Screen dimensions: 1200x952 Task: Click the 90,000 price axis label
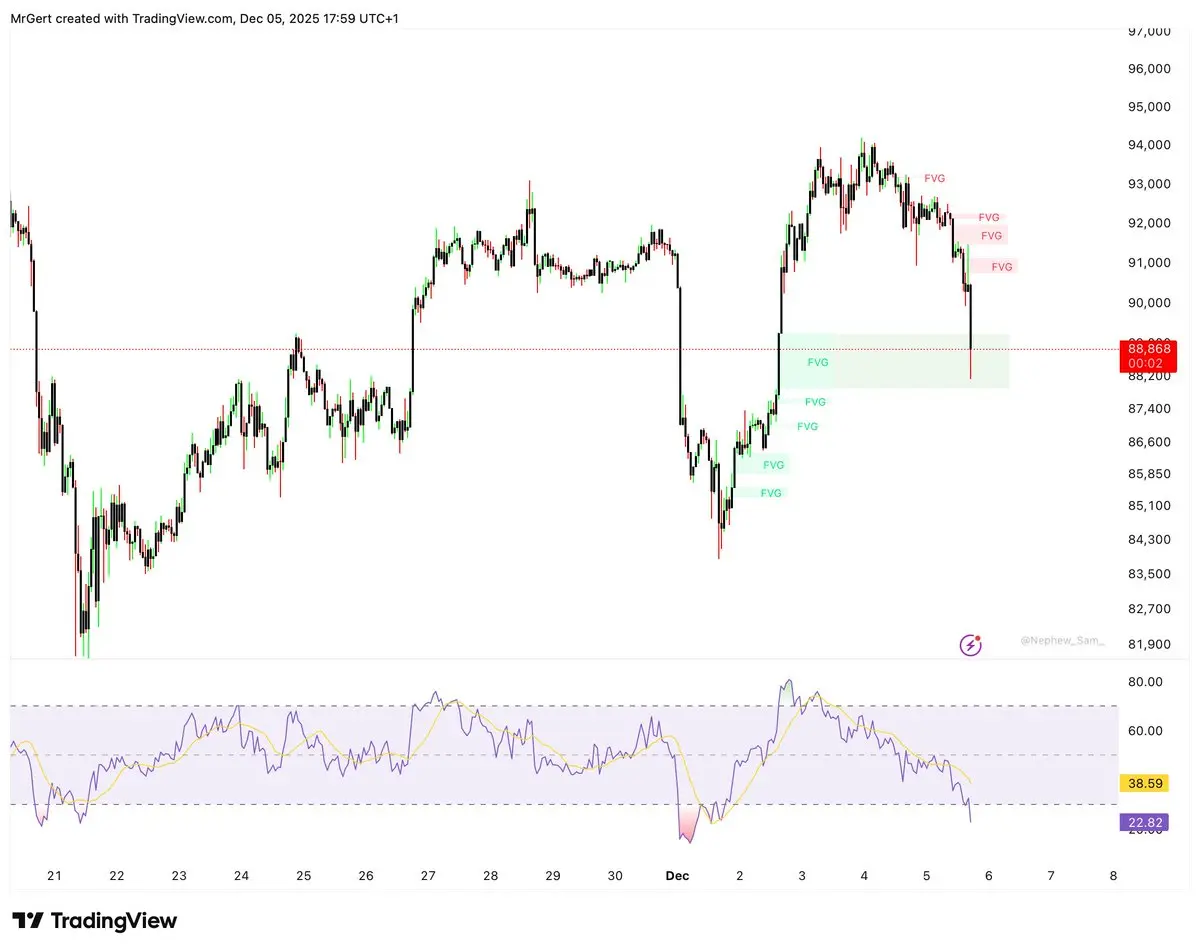point(1149,303)
